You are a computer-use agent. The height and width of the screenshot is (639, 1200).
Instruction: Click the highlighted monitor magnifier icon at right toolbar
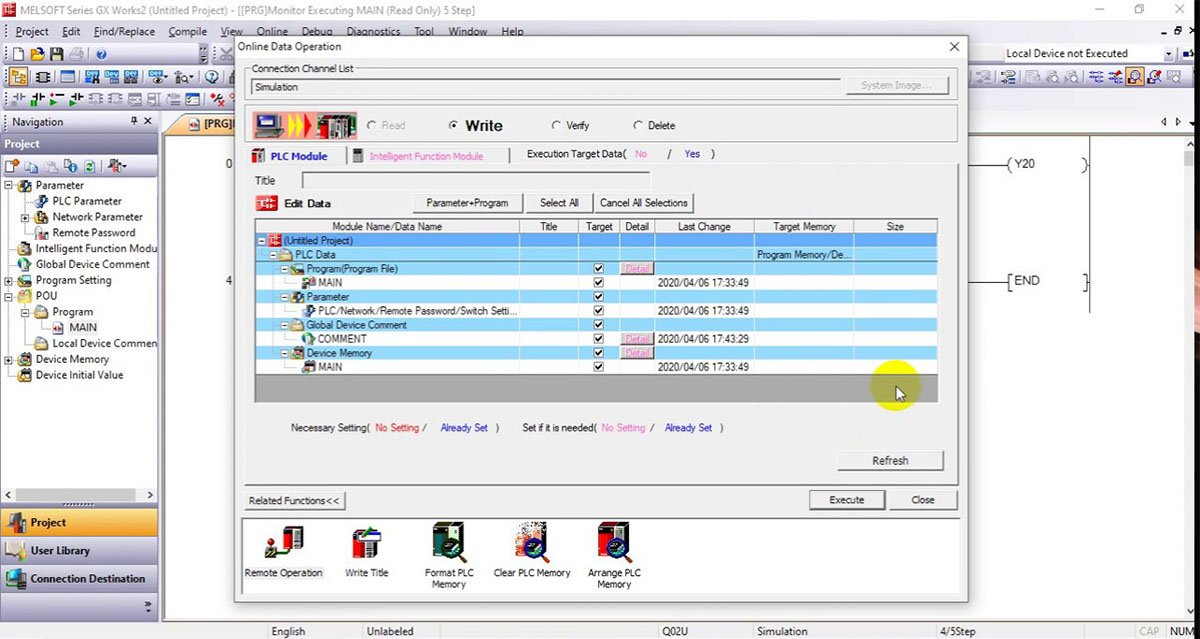pos(1135,77)
